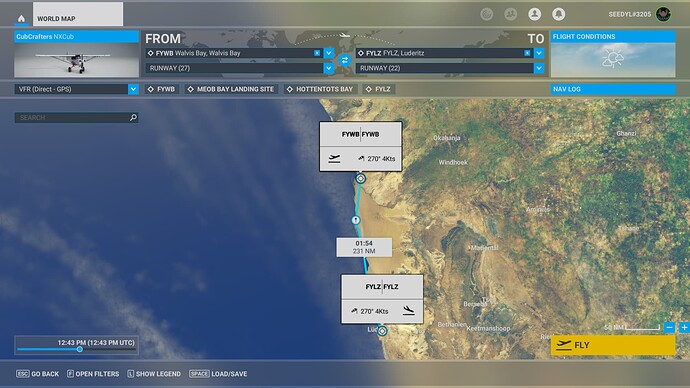Clear the FYWB departure airport
Viewport: 690px width, 388px height.
317,53
